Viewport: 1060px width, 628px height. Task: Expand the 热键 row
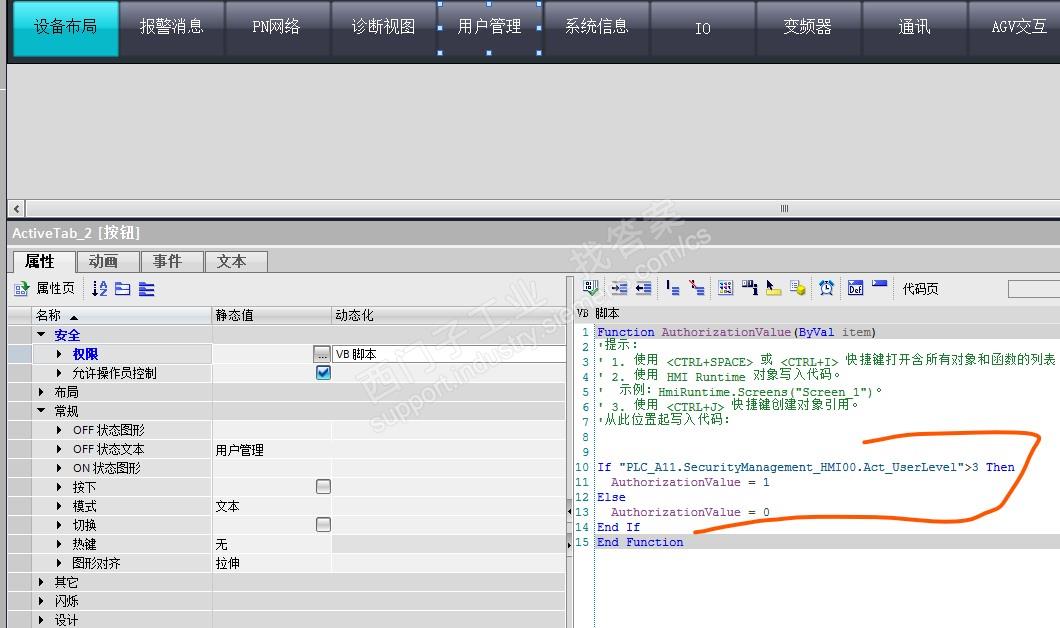59,544
